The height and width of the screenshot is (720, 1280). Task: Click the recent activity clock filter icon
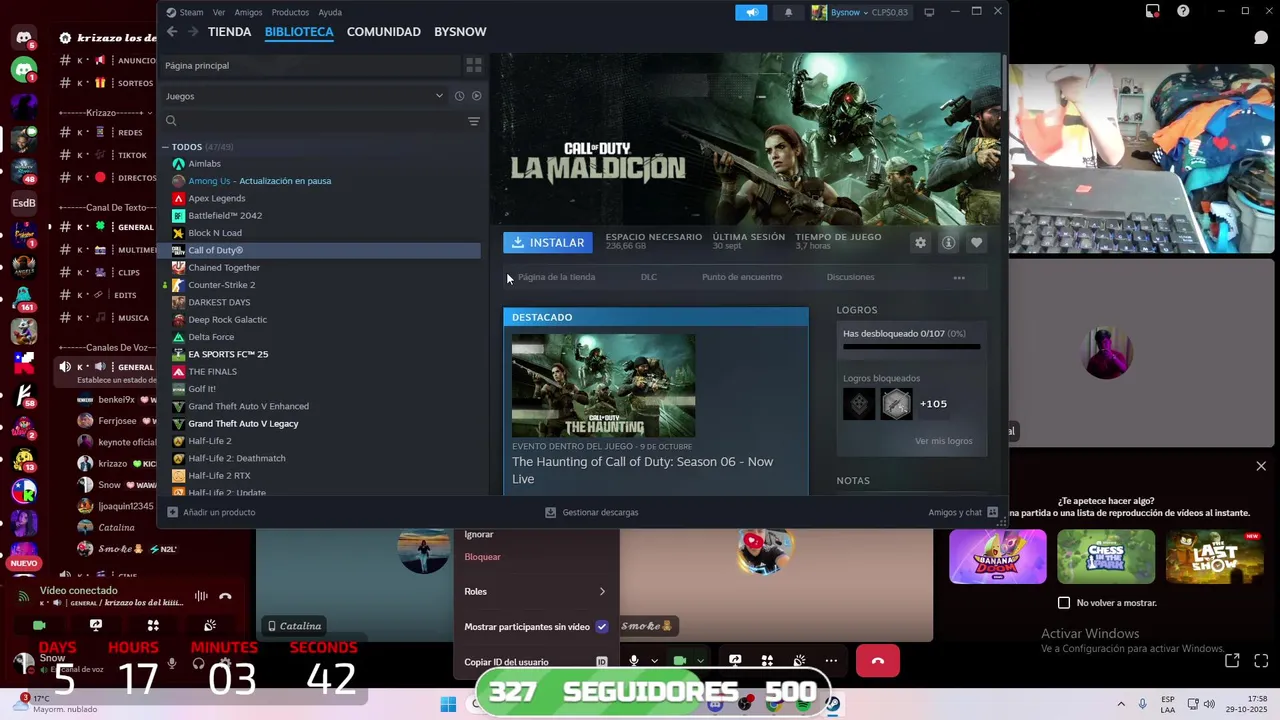point(459,96)
